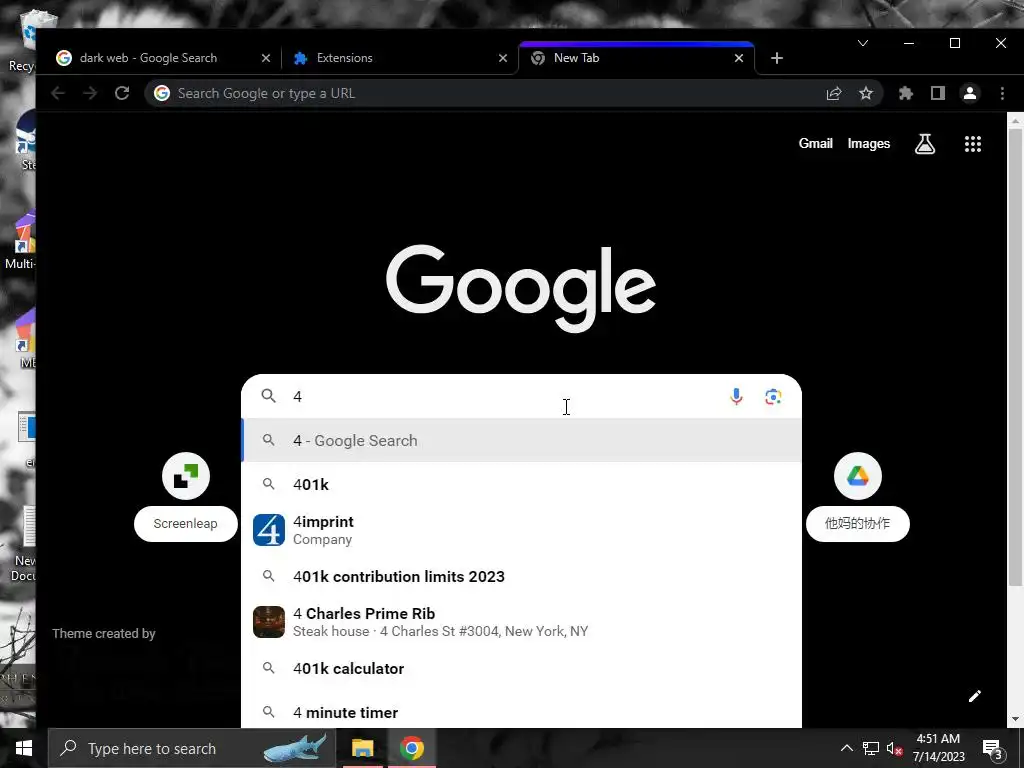Open the Google Drive shortcut icon
1024x768 pixels.
tap(858, 476)
